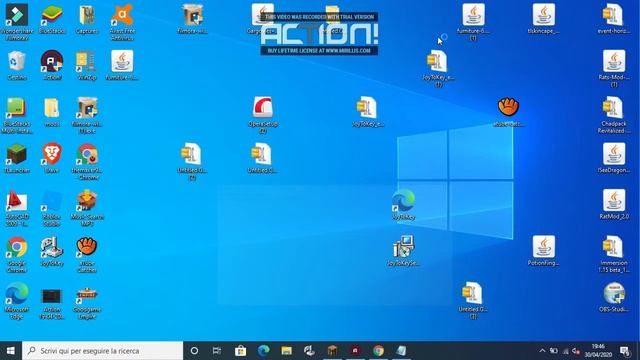This screenshot has height=360, width=640.
Task: Switch to Google Chrome on the taskbar
Action: tap(378, 351)
